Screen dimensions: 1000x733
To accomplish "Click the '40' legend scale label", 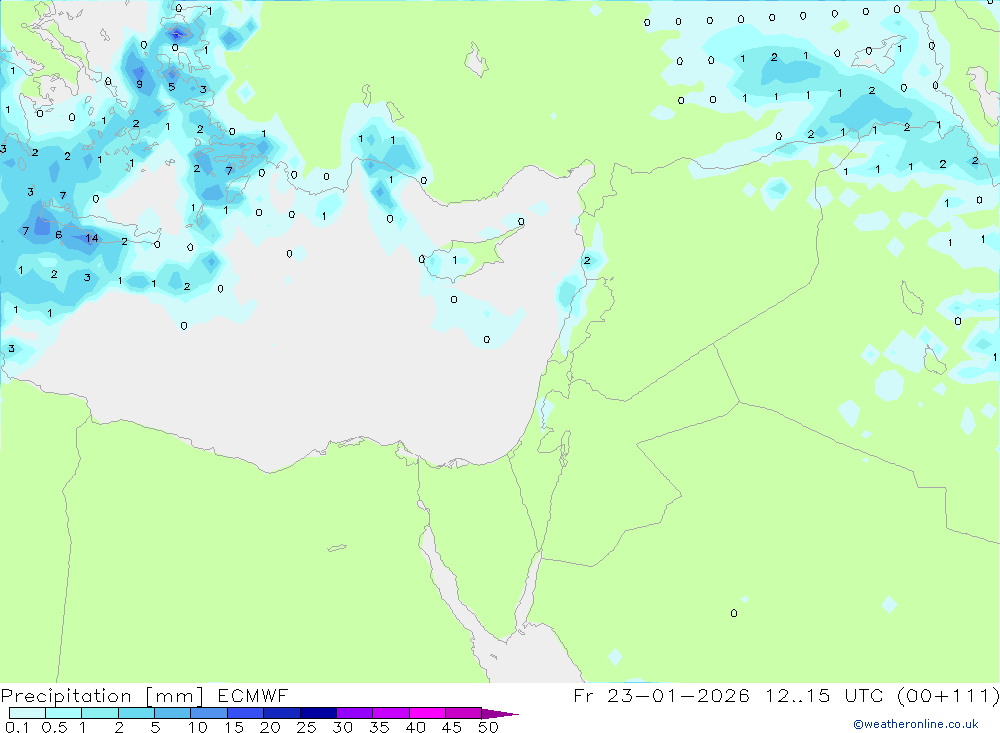I will 415,727.
